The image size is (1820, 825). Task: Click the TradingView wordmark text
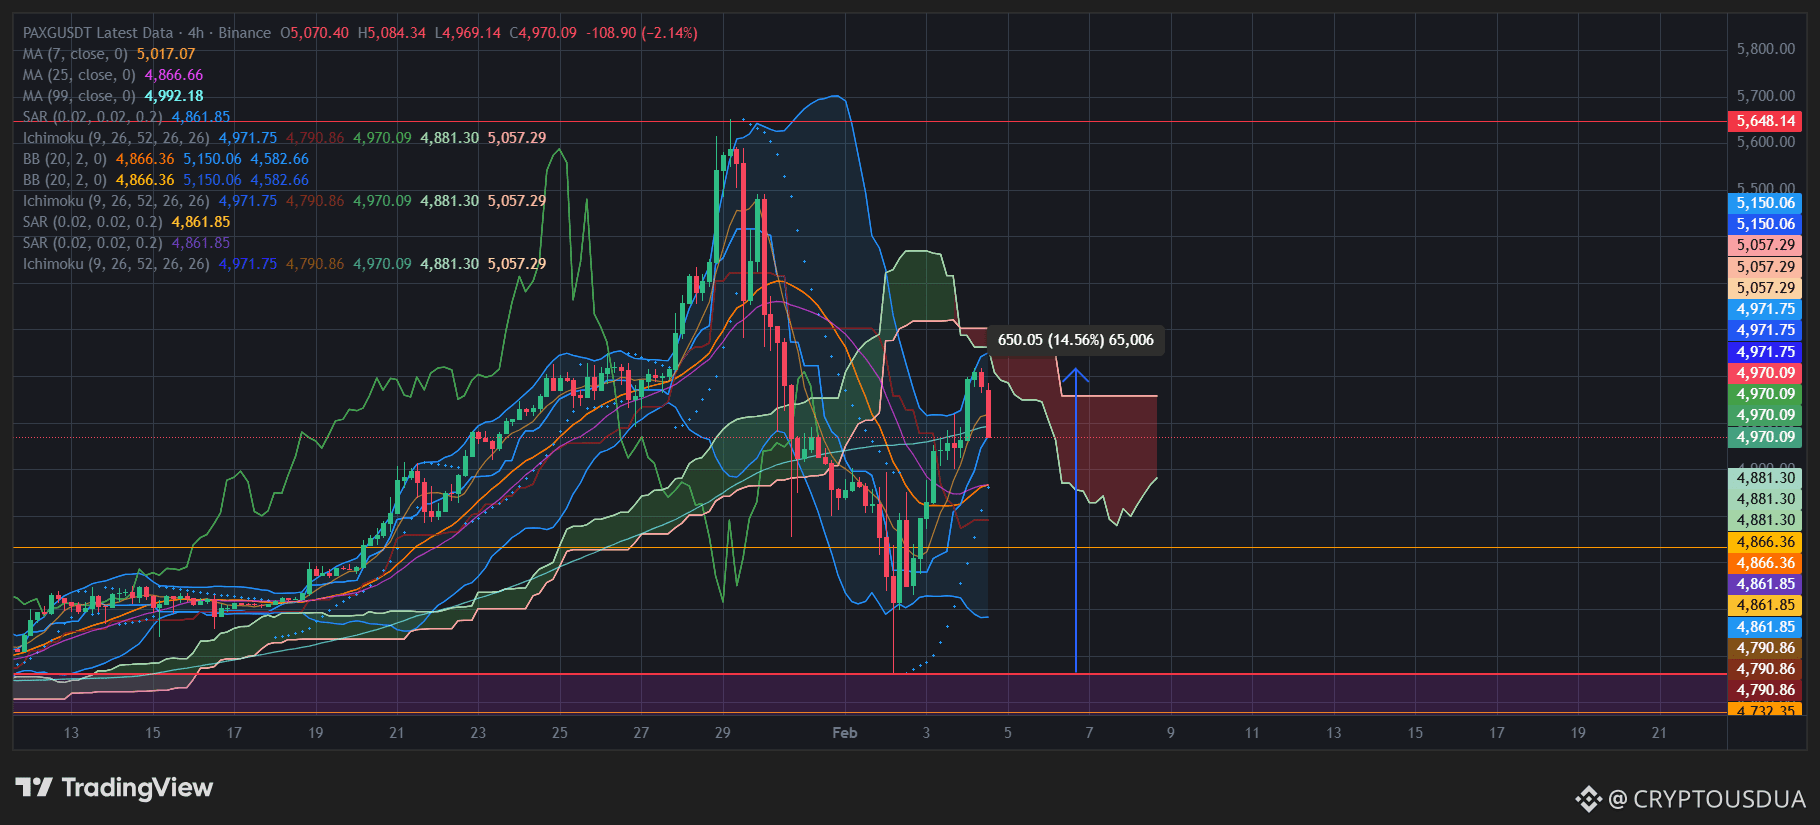[137, 788]
